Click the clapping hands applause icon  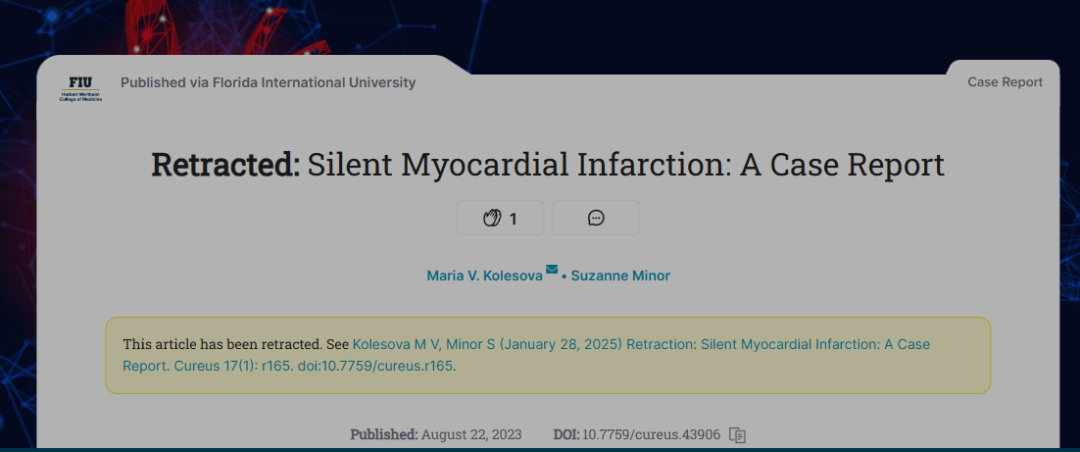(491, 218)
